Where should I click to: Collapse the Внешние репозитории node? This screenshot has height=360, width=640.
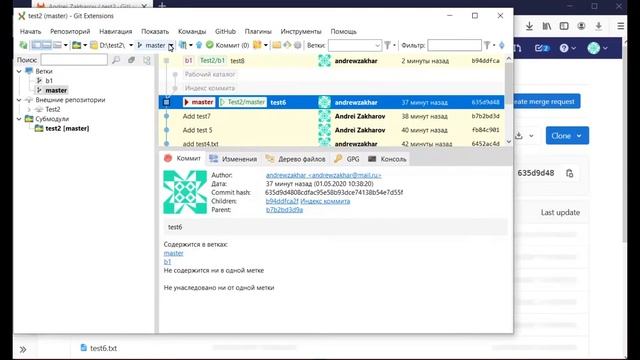click(19, 100)
